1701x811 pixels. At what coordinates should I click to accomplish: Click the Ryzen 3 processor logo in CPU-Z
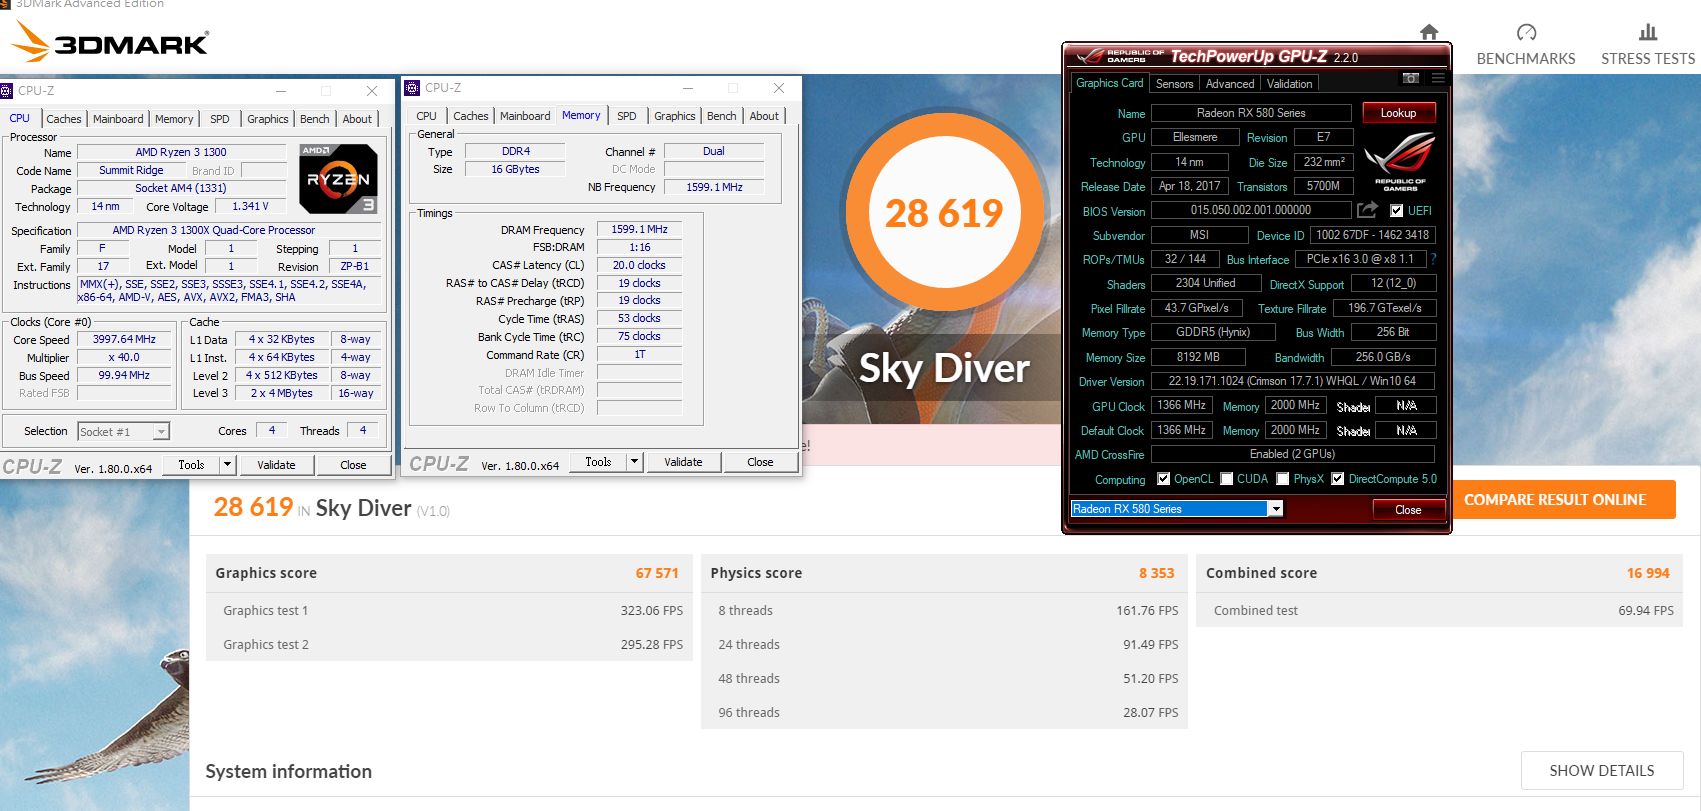[338, 179]
